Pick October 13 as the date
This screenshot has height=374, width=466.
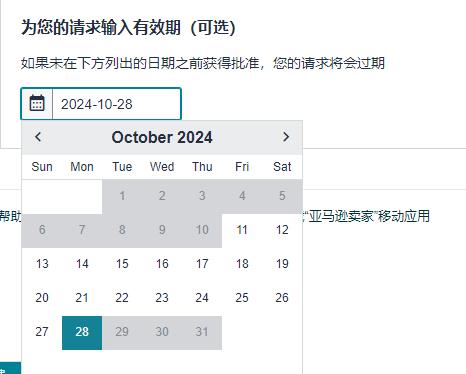(x=42, y=264)
